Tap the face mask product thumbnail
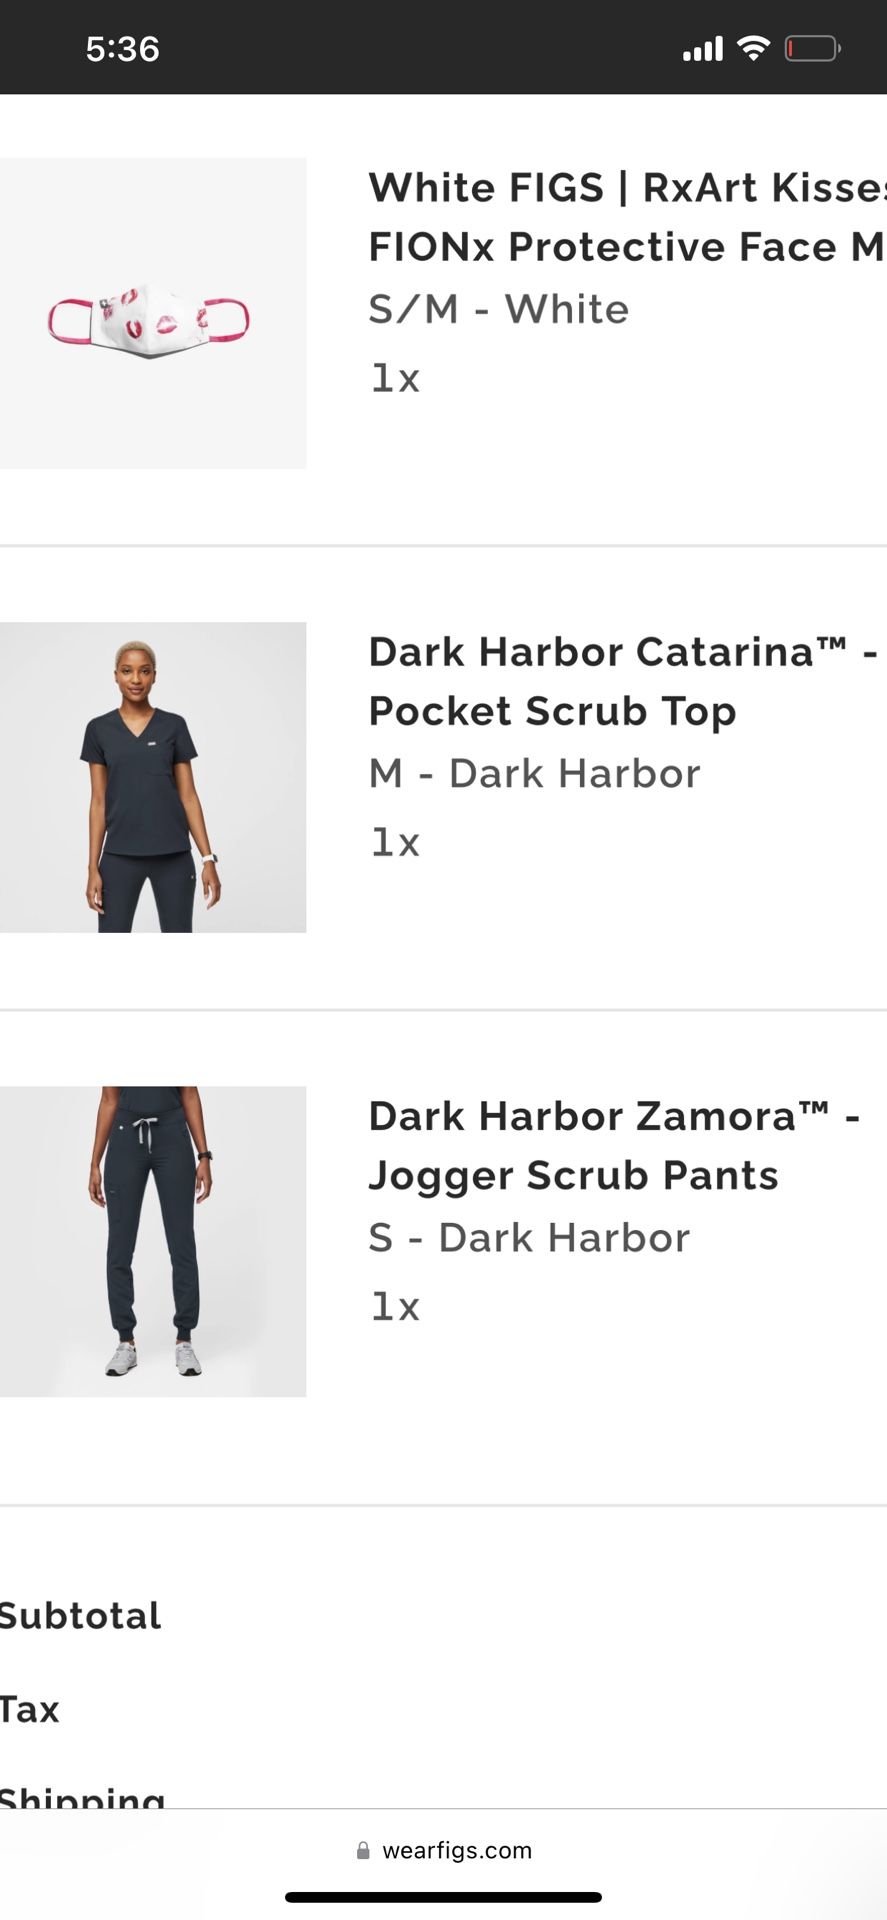887x1920 pixels. pyautogui.click(x=153, y=313)
